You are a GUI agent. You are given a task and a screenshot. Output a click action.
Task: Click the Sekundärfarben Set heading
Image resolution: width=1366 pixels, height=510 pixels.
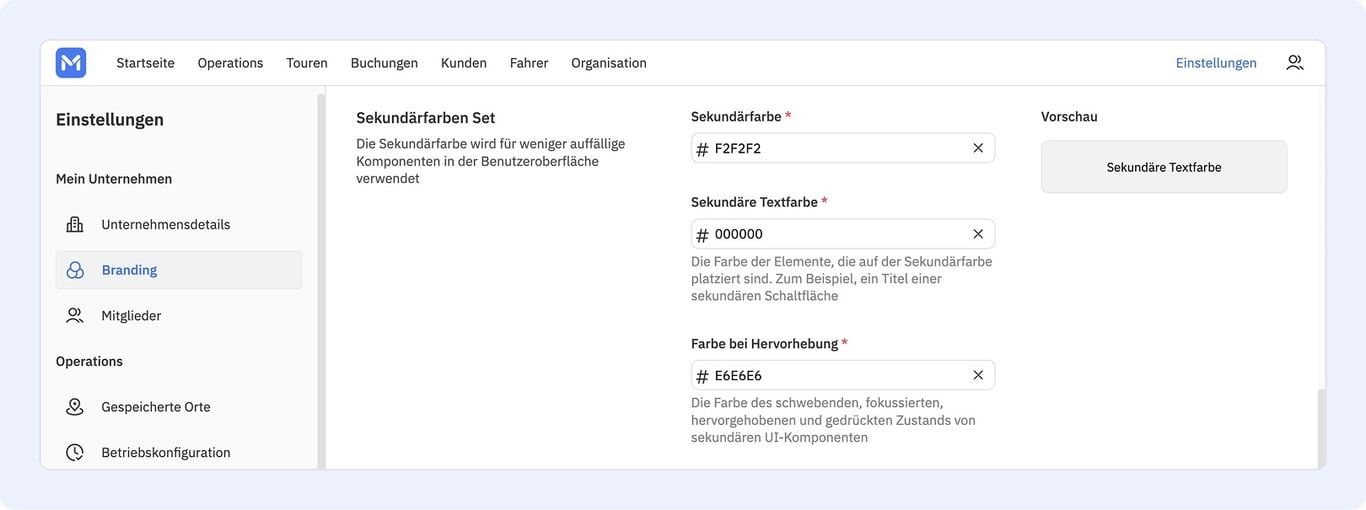click(426, 118)
